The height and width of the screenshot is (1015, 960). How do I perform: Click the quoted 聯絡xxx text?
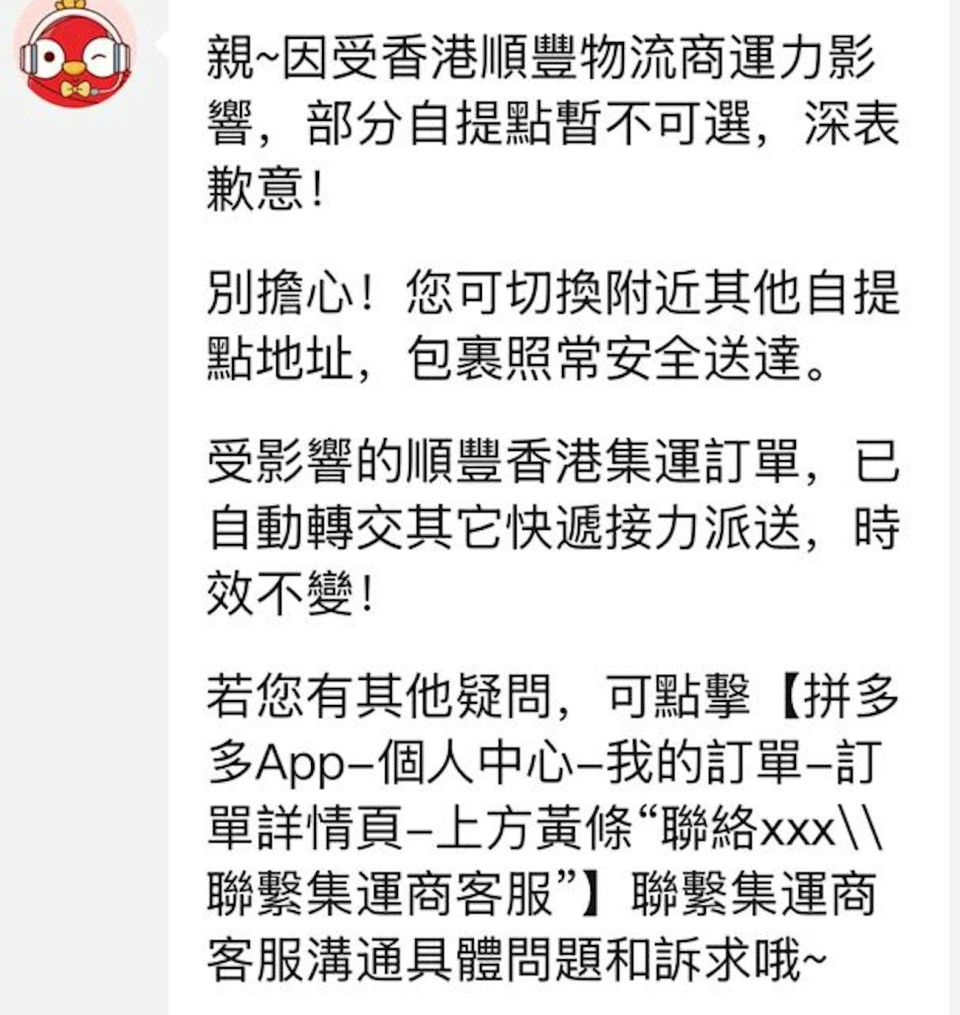pyautogui.click(x=748, y=830)
